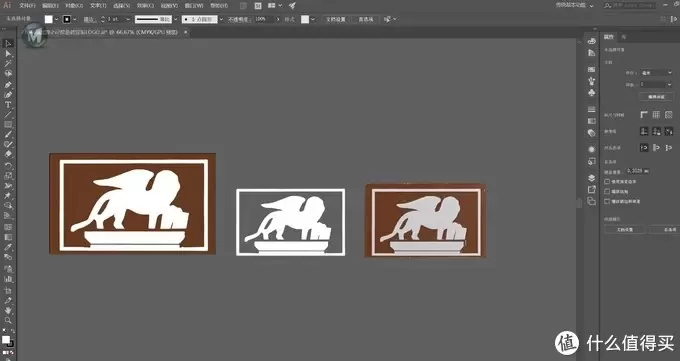Image resolution: width=680 pixels, height=361 pixels.
Task: Select the Pen tool
Action: tap(8, 85)
